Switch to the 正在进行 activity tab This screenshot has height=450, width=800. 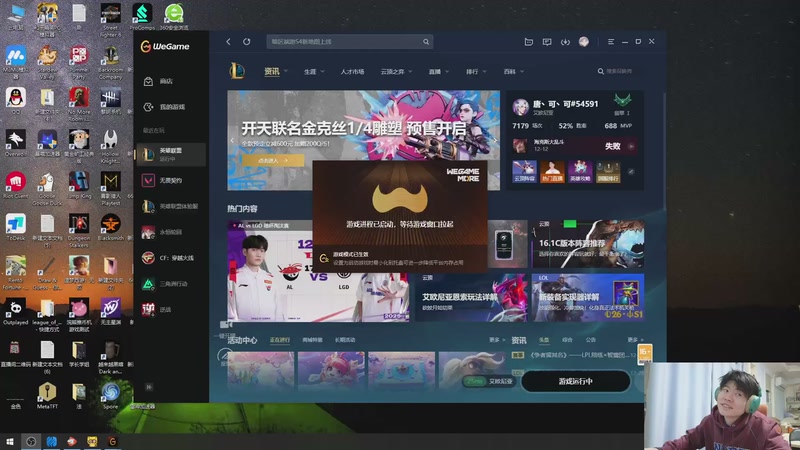[280, 340]
